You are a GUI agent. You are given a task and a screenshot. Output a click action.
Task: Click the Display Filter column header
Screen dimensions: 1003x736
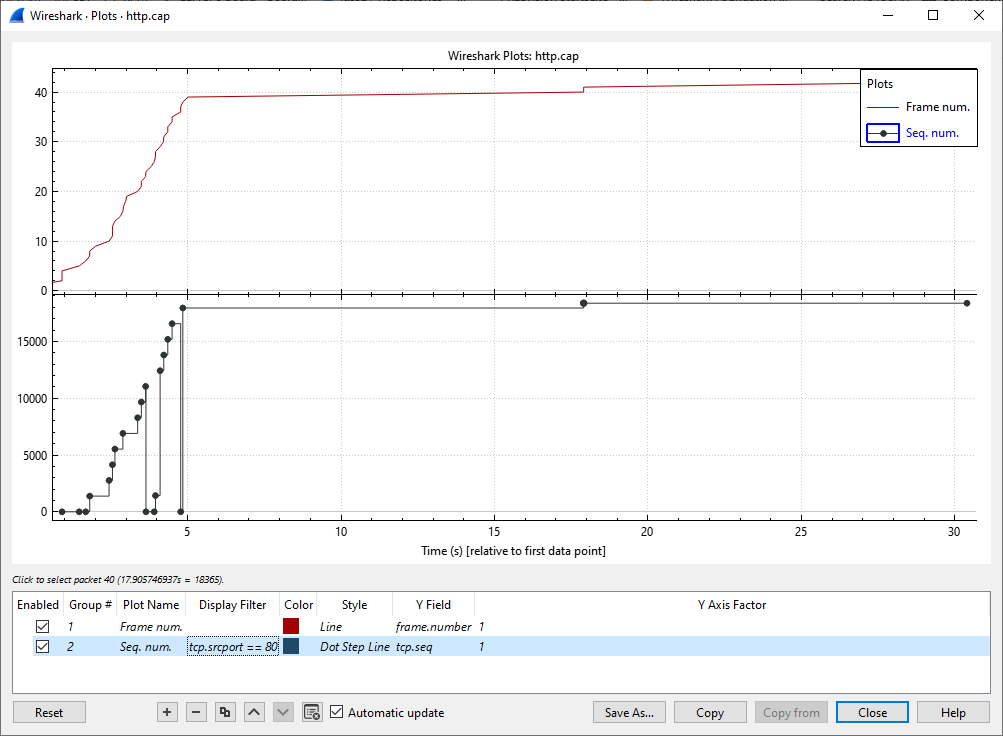tap(232, 604)
